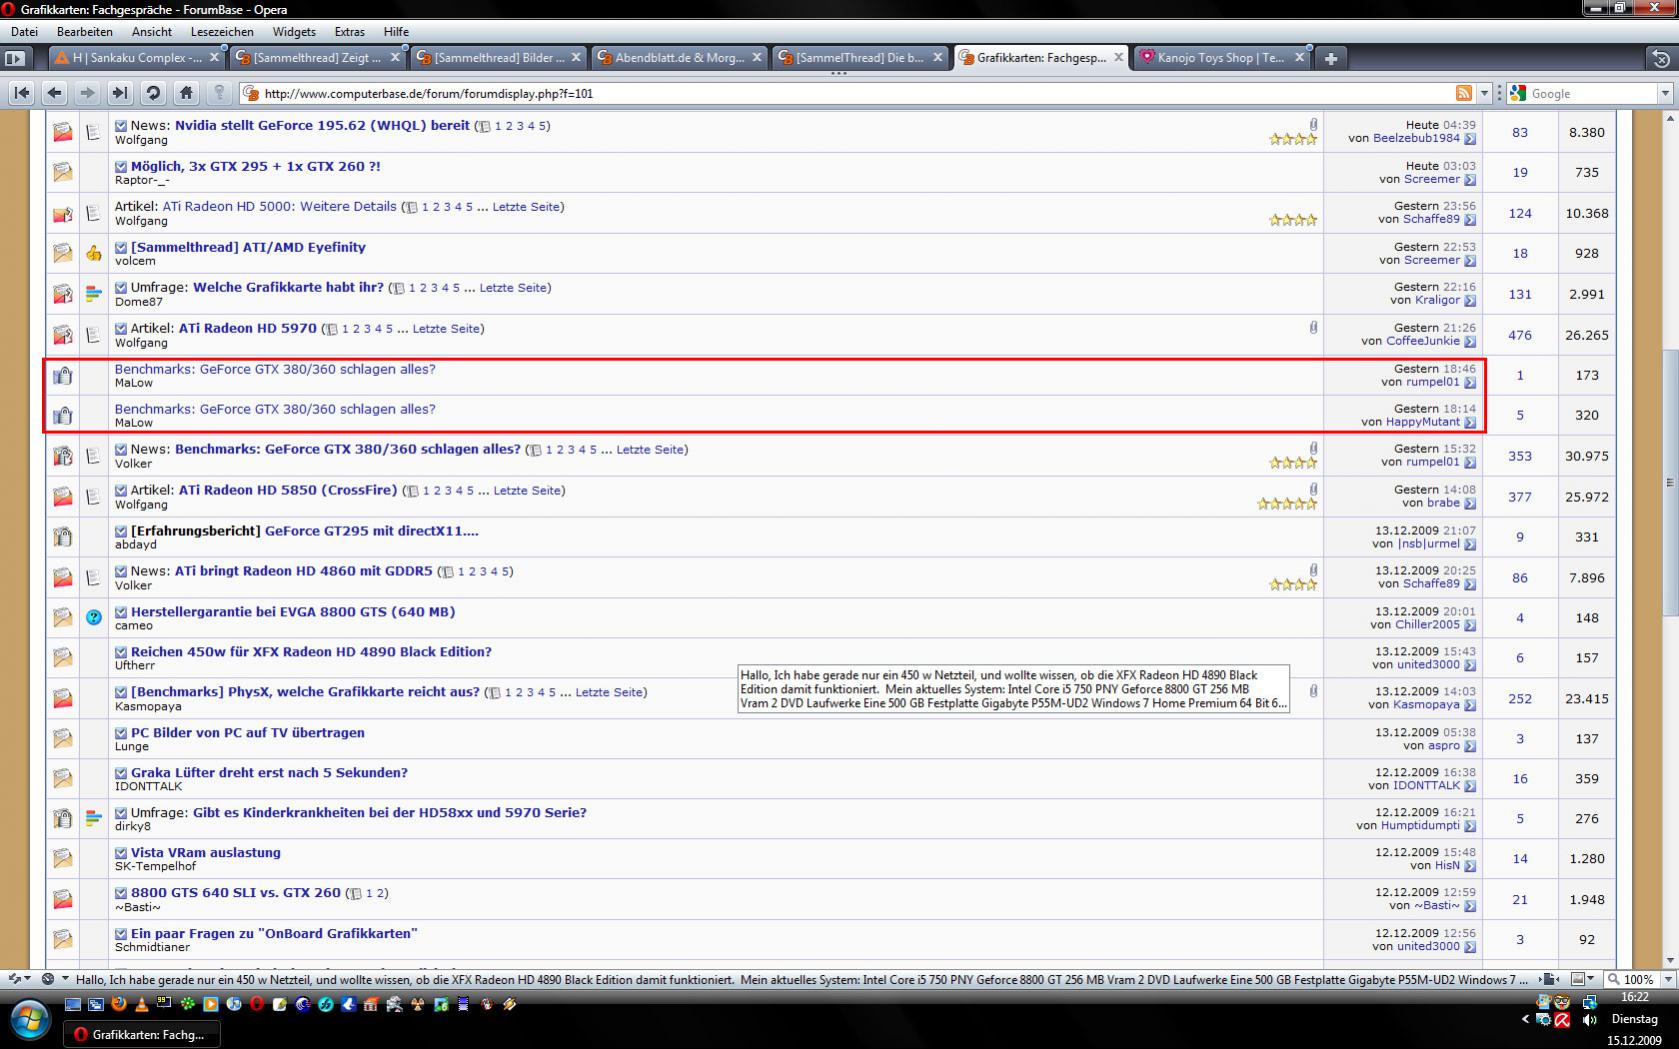The width and height of the screenshot is (1679, 1049).
Task: Open thread 8800 GTS 640 SLI vs. GTX 260
Action: [x=236, y=893]
